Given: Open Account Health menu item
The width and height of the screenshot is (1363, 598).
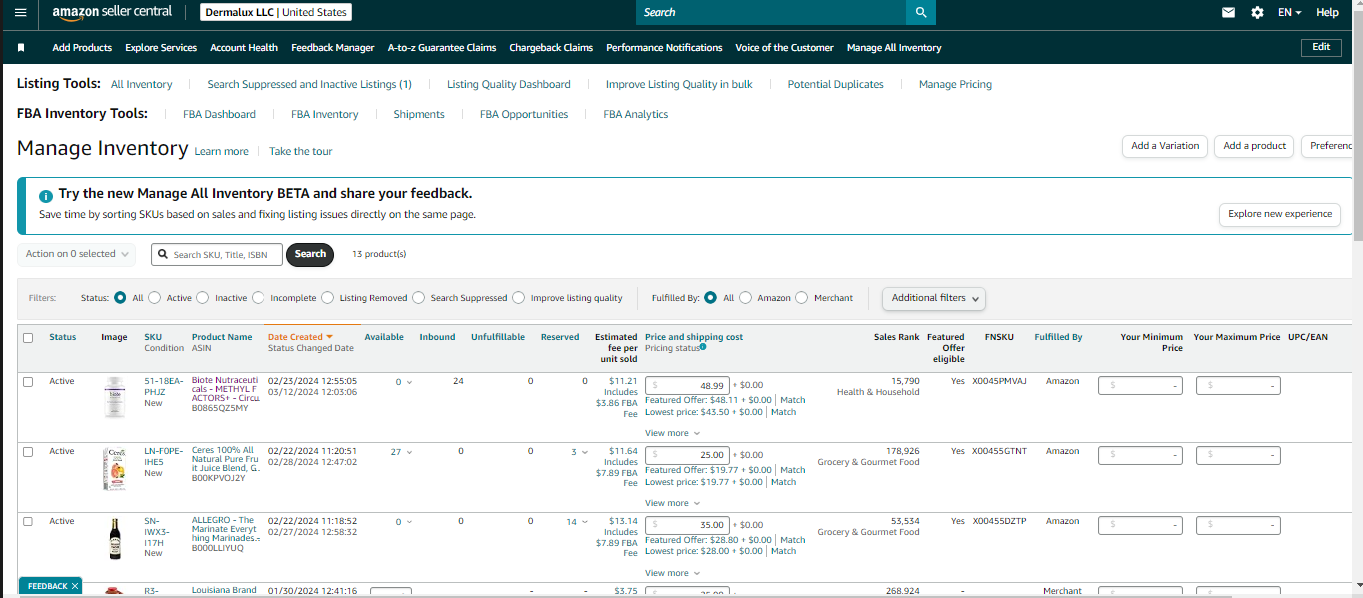Looking at the screenshot, I should point(244,47).
